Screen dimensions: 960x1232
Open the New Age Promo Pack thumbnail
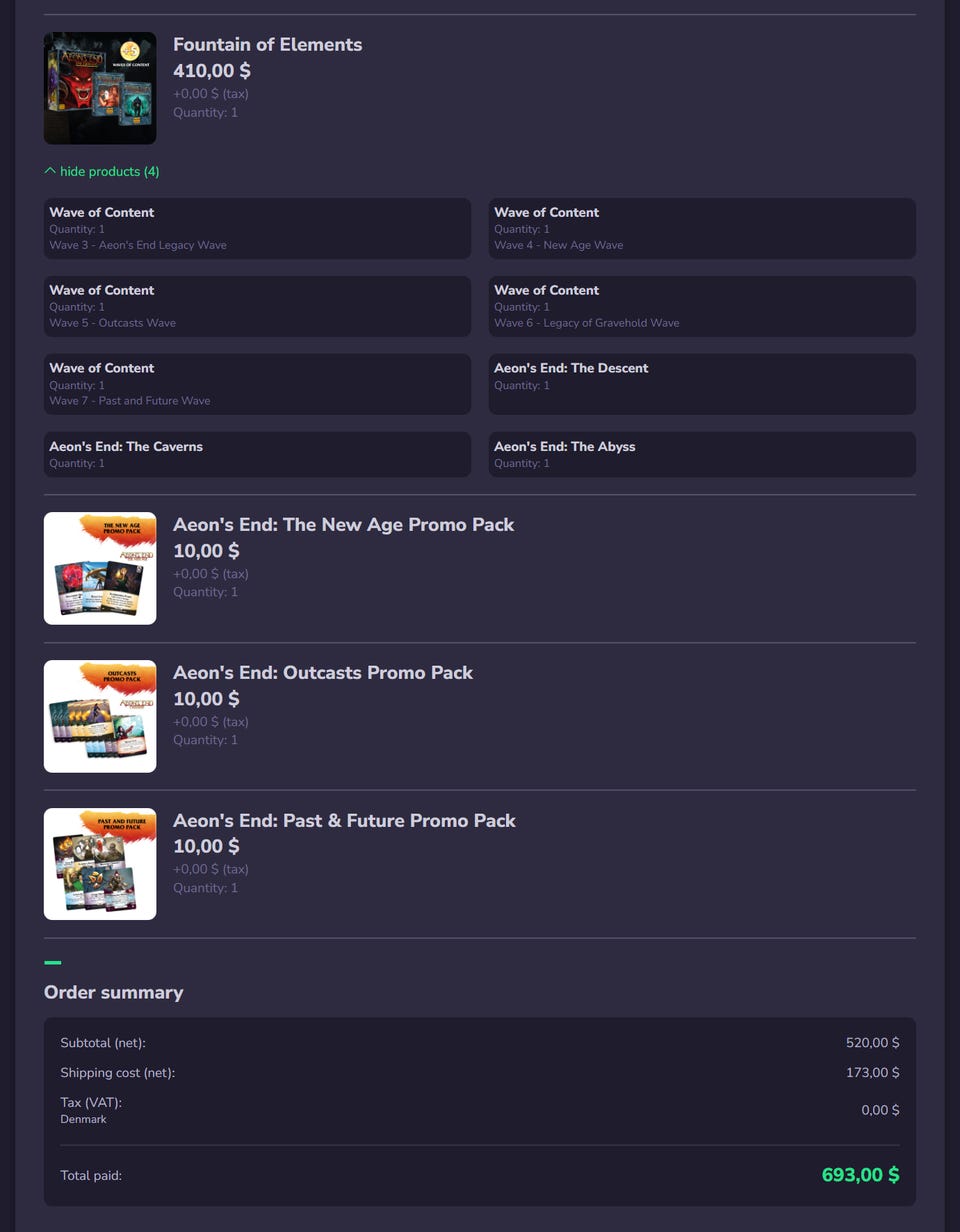click(x=100, y=568)
